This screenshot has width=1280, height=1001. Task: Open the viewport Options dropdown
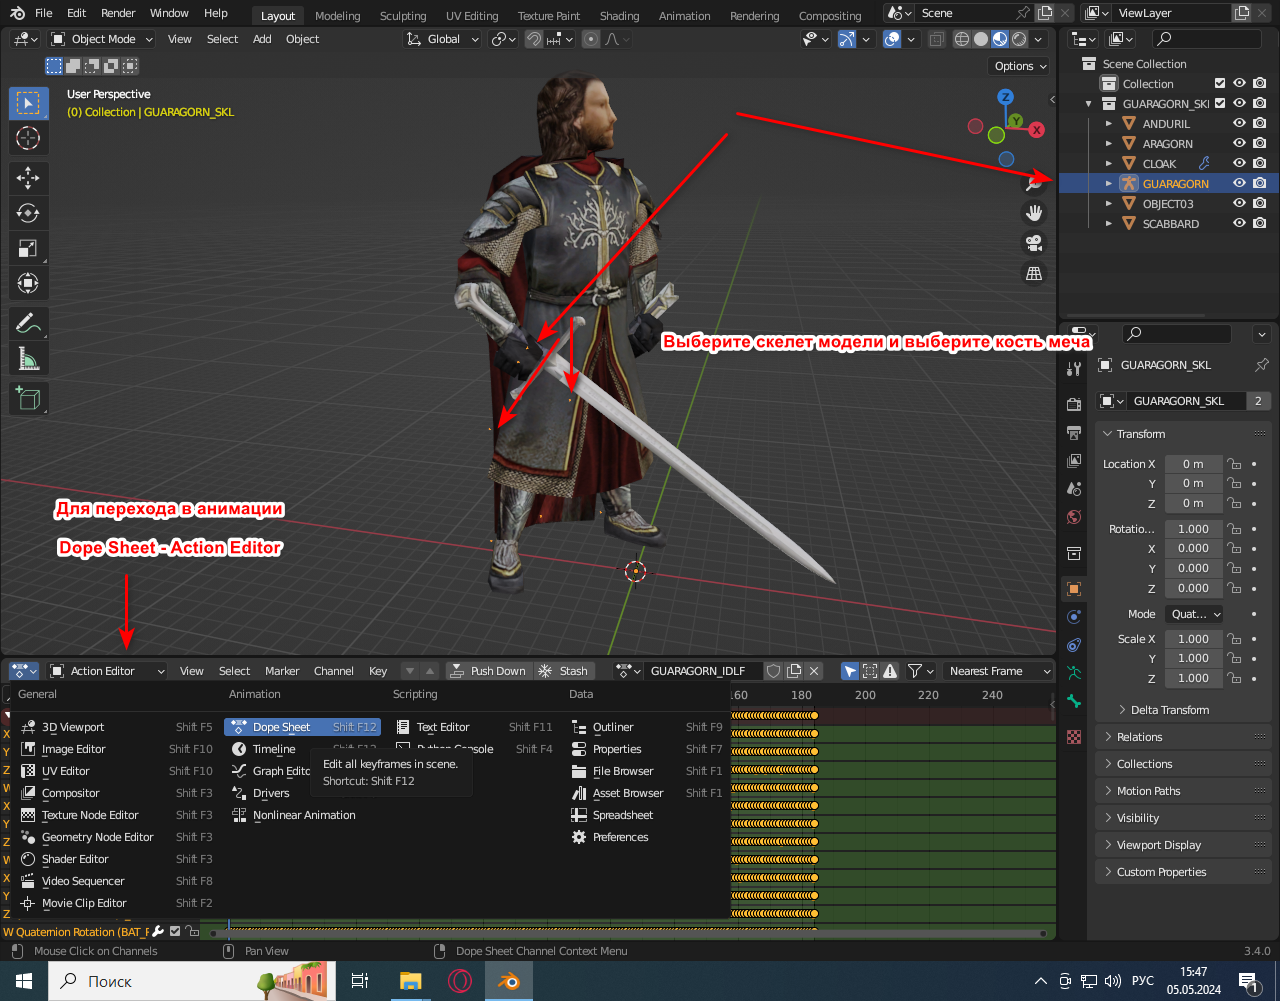pyautogui.click(x=1020, y=66)
